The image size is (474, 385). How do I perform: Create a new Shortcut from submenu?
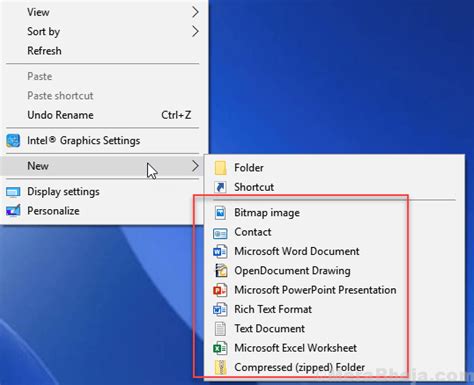click(x=334, y=187)
